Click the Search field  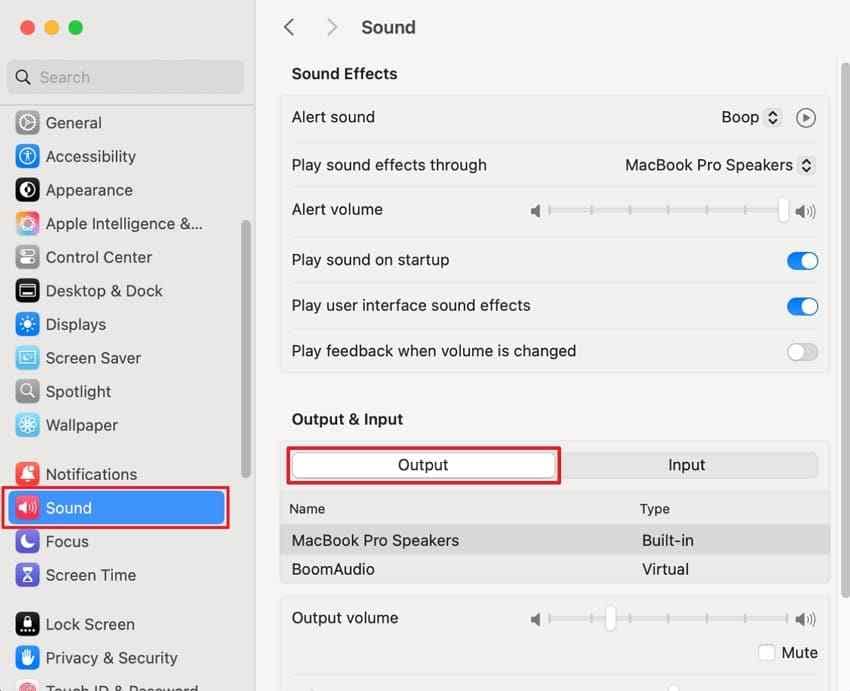pos(126,77)
